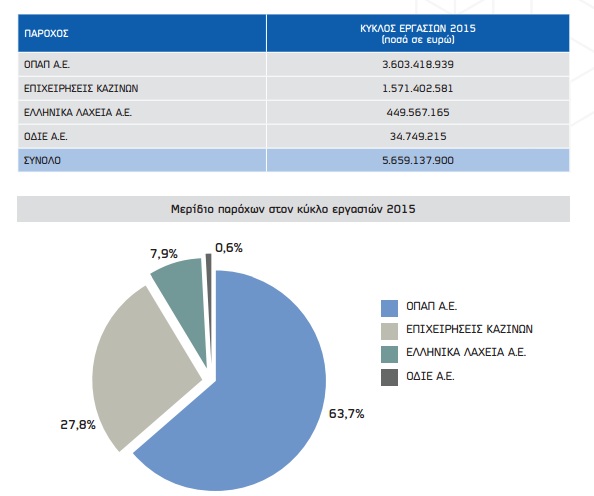Click the dark gray ΟΔΙΕ legend swatch
594x496 pixels.
point(389,377)
